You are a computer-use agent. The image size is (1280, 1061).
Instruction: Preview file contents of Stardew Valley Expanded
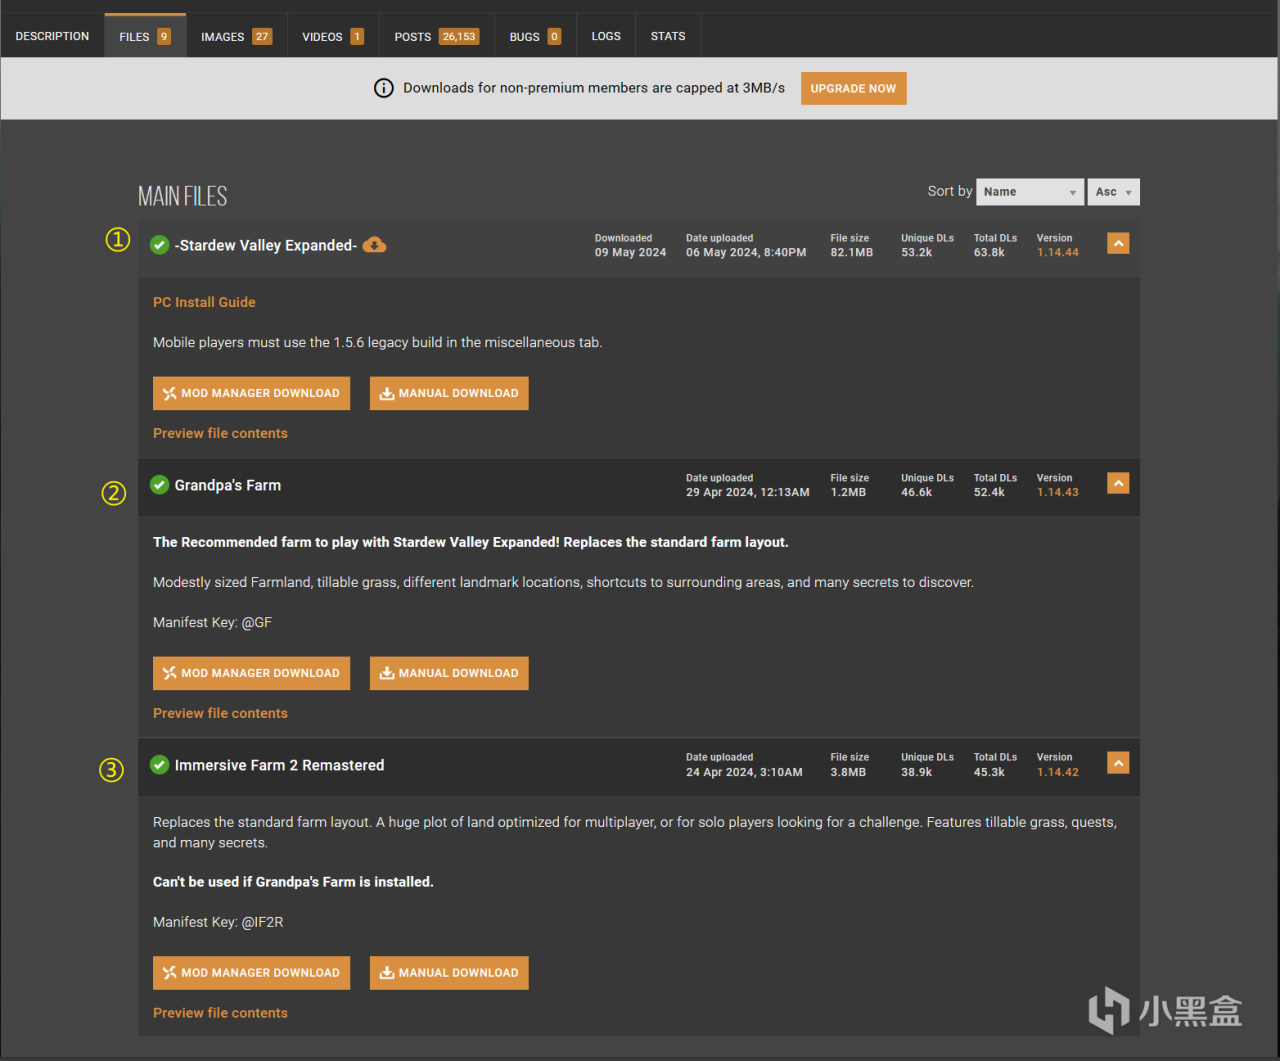[220, 433]
